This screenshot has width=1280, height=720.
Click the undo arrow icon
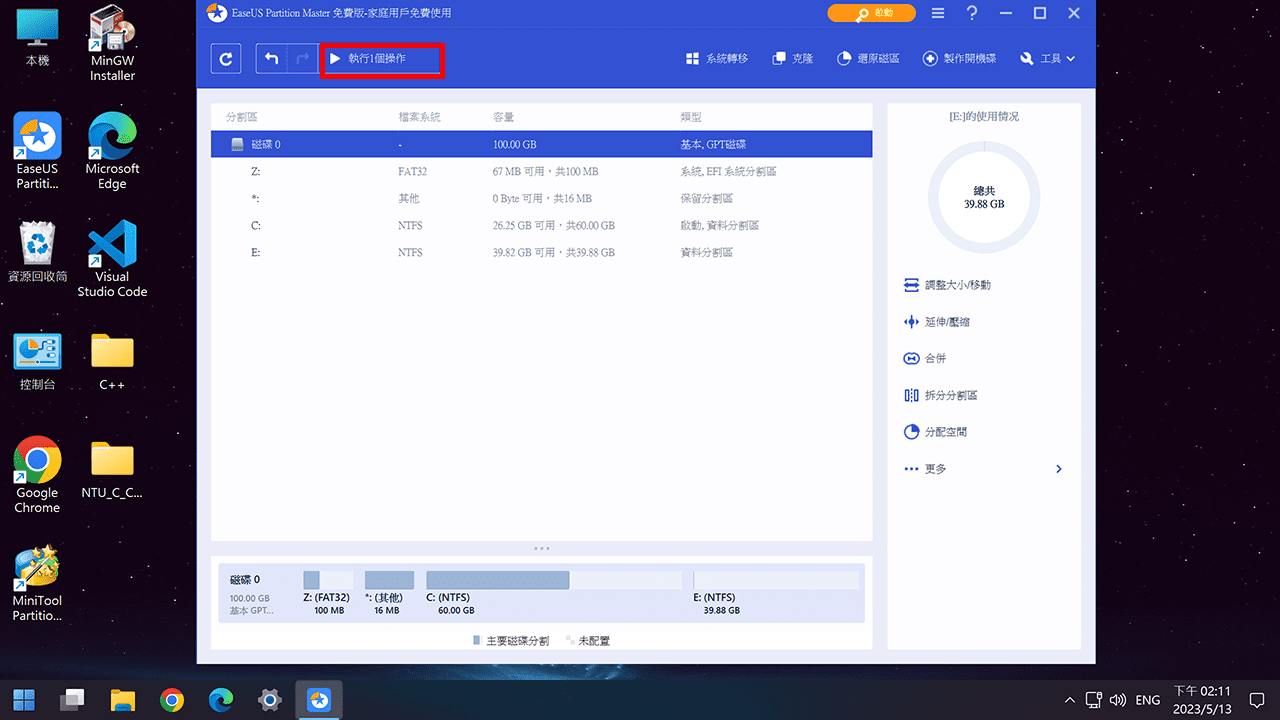[269, 58]
